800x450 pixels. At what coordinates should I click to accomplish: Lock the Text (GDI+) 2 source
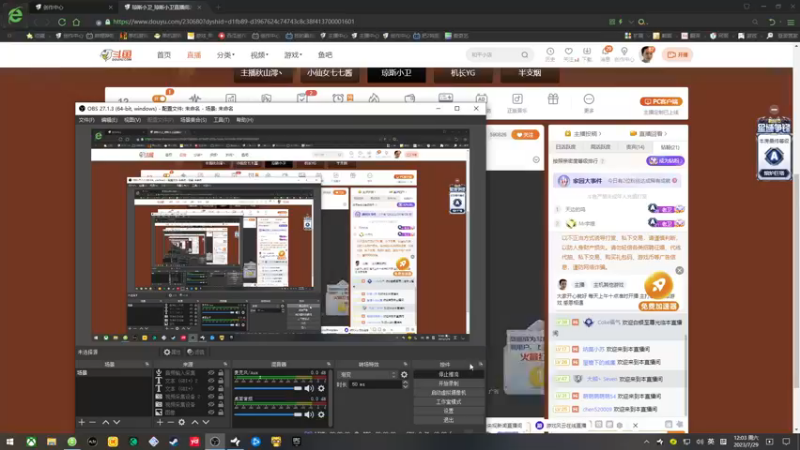[x=221, y=381]
